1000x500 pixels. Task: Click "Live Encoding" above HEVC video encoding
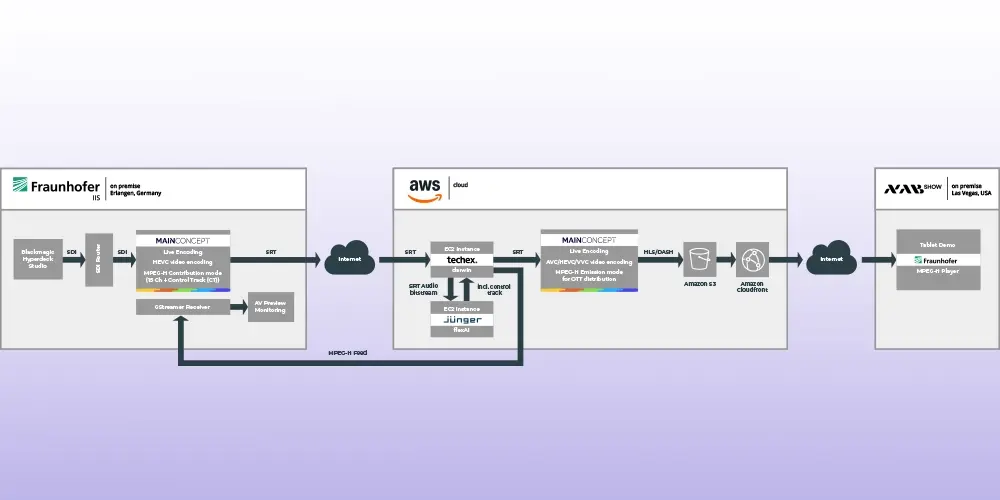point(182,253)
